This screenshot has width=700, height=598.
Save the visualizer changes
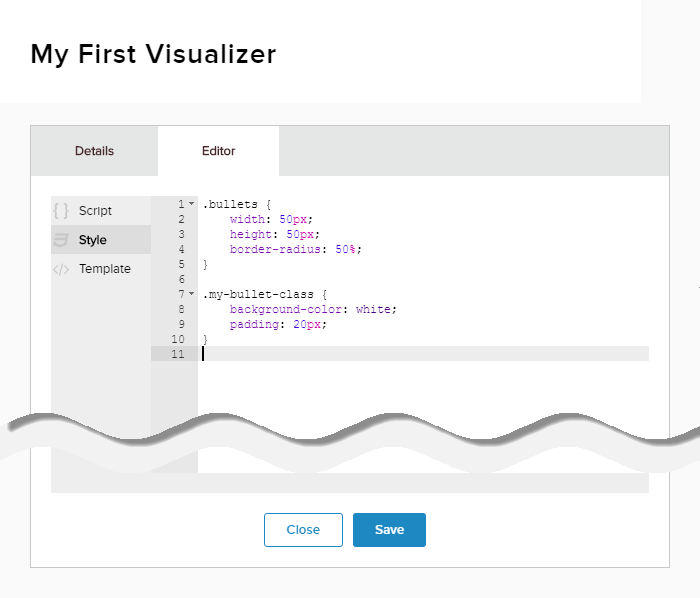coord(389,530)
